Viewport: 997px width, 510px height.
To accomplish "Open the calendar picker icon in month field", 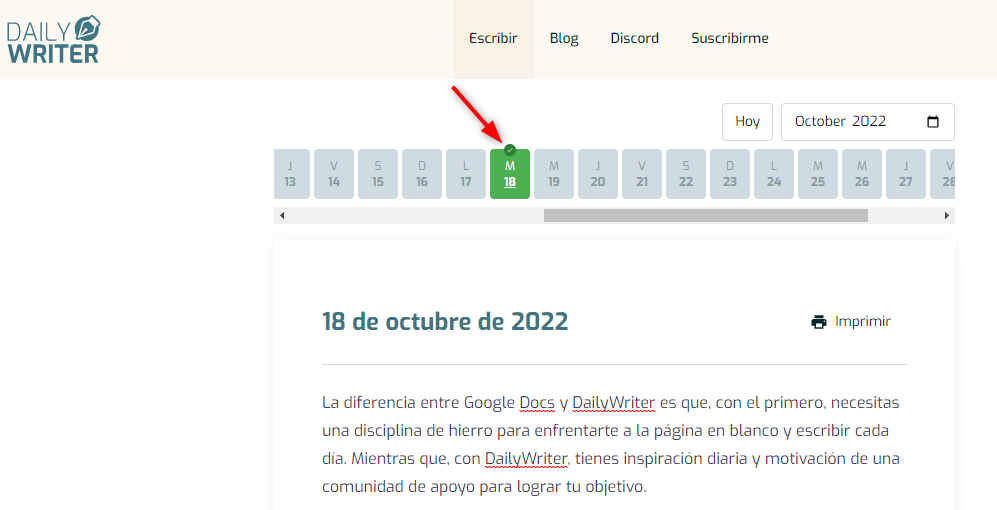I will pyautogui.click(x=933, y=121).
